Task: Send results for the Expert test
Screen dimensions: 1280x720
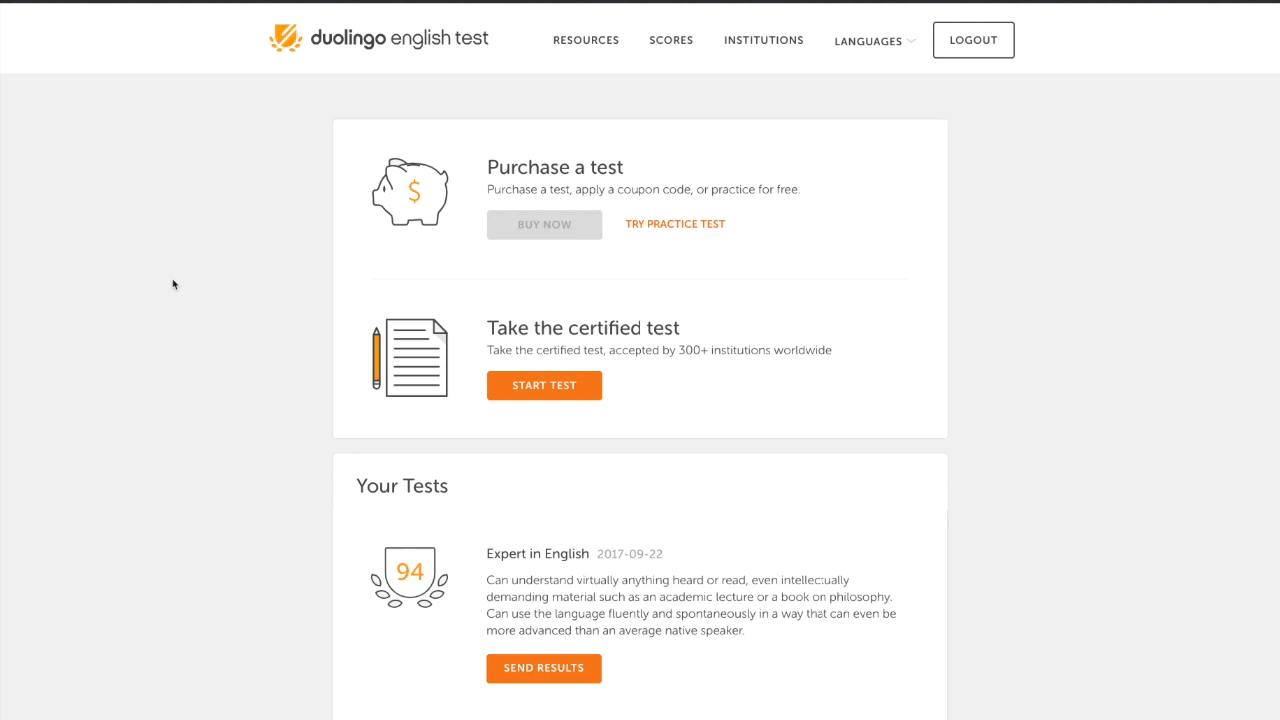Action: tap(544, 668)
